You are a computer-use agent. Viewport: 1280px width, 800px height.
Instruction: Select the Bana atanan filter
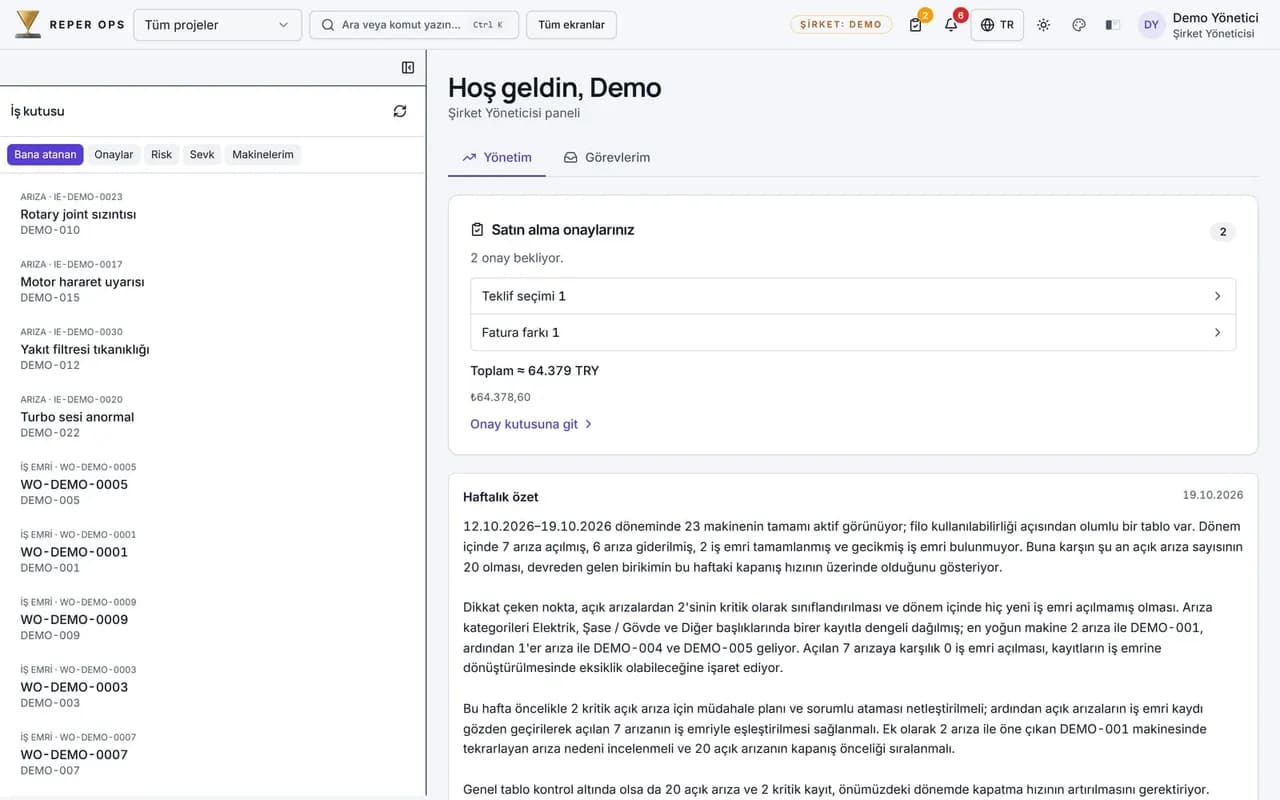point(45,155)
